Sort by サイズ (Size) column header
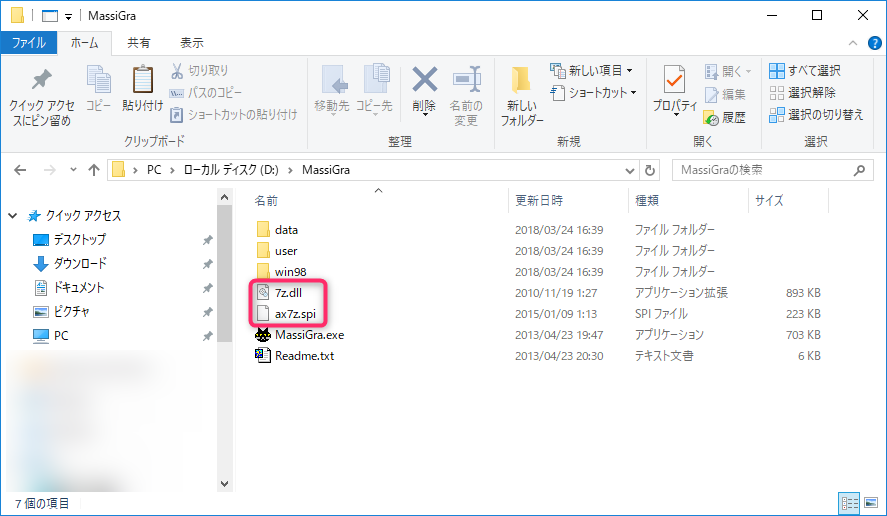This screenshot has width=887, height=516. tap(769, 201)
